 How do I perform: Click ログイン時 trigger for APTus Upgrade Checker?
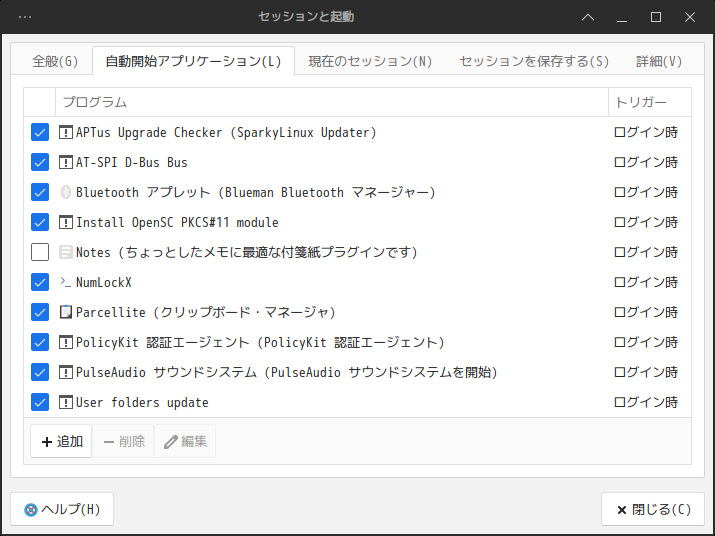(x=646, y=133)
